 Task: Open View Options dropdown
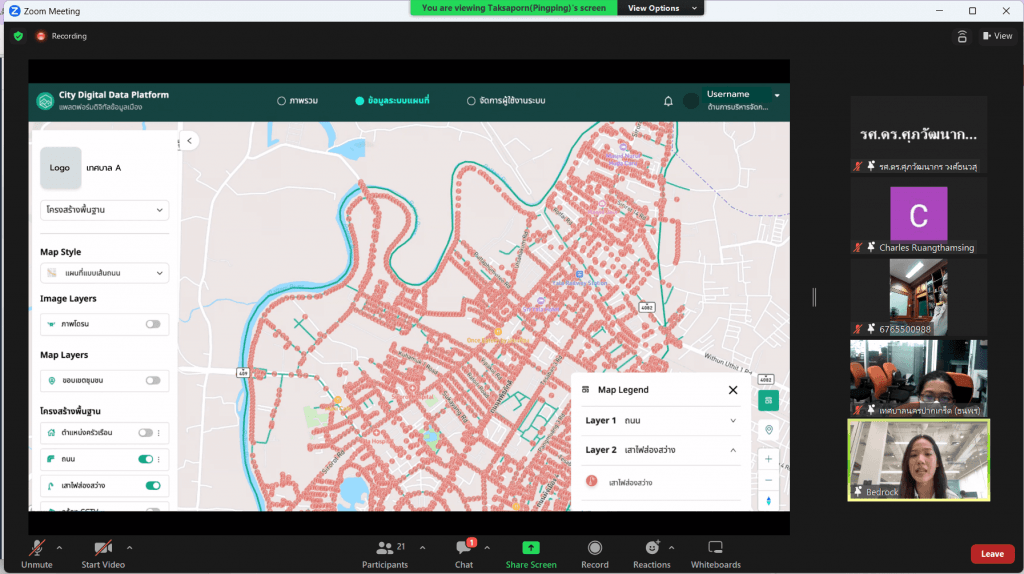(x=661, y=8)
